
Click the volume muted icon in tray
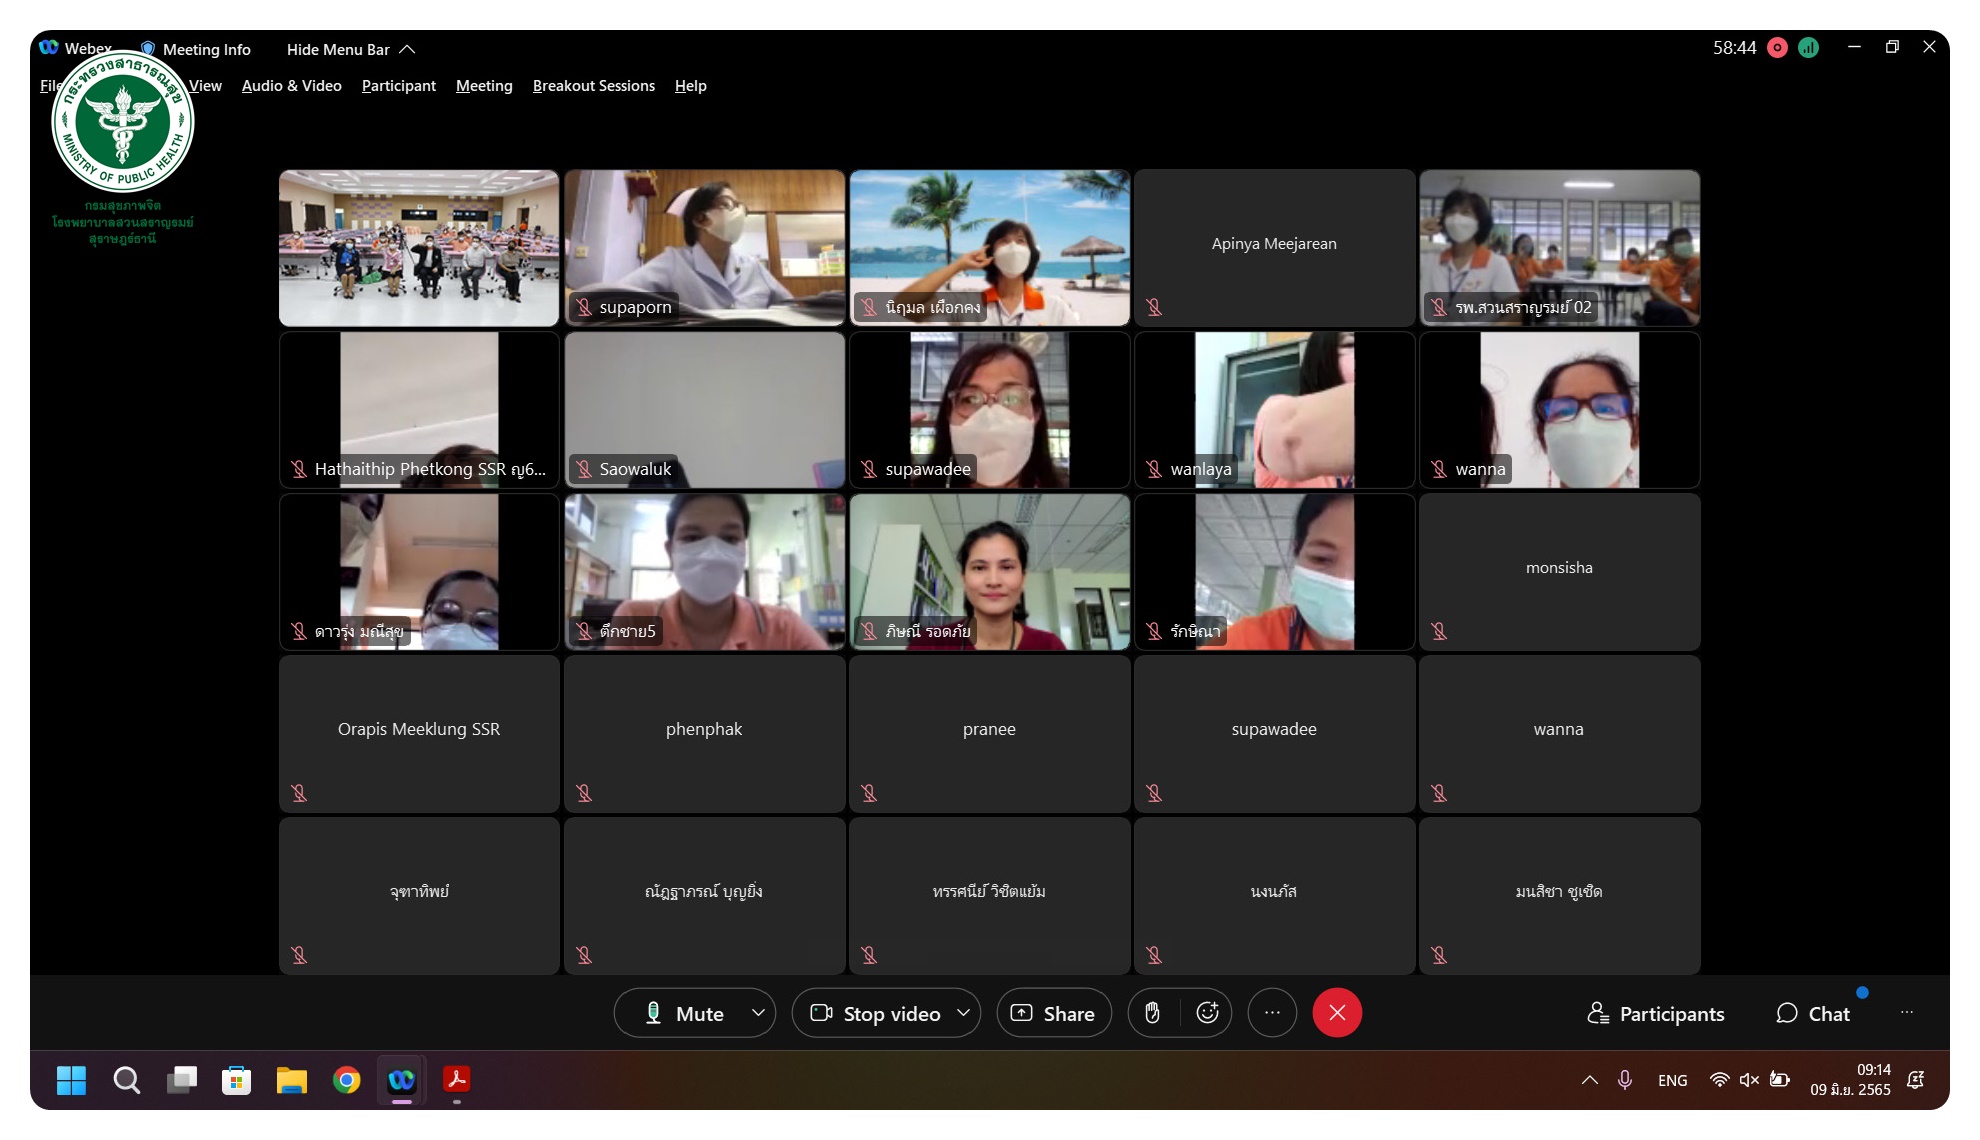(1749, 1080)
